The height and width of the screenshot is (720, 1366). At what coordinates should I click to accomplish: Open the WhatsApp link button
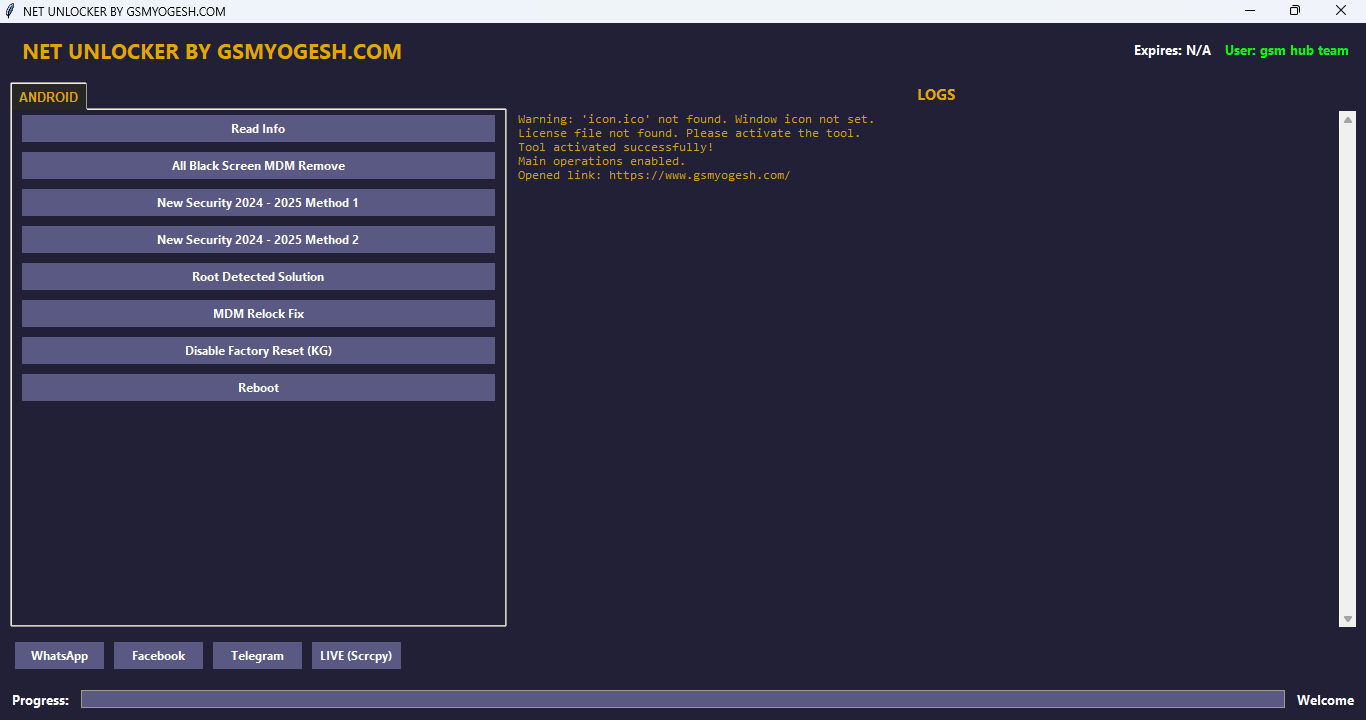point(59,656)
